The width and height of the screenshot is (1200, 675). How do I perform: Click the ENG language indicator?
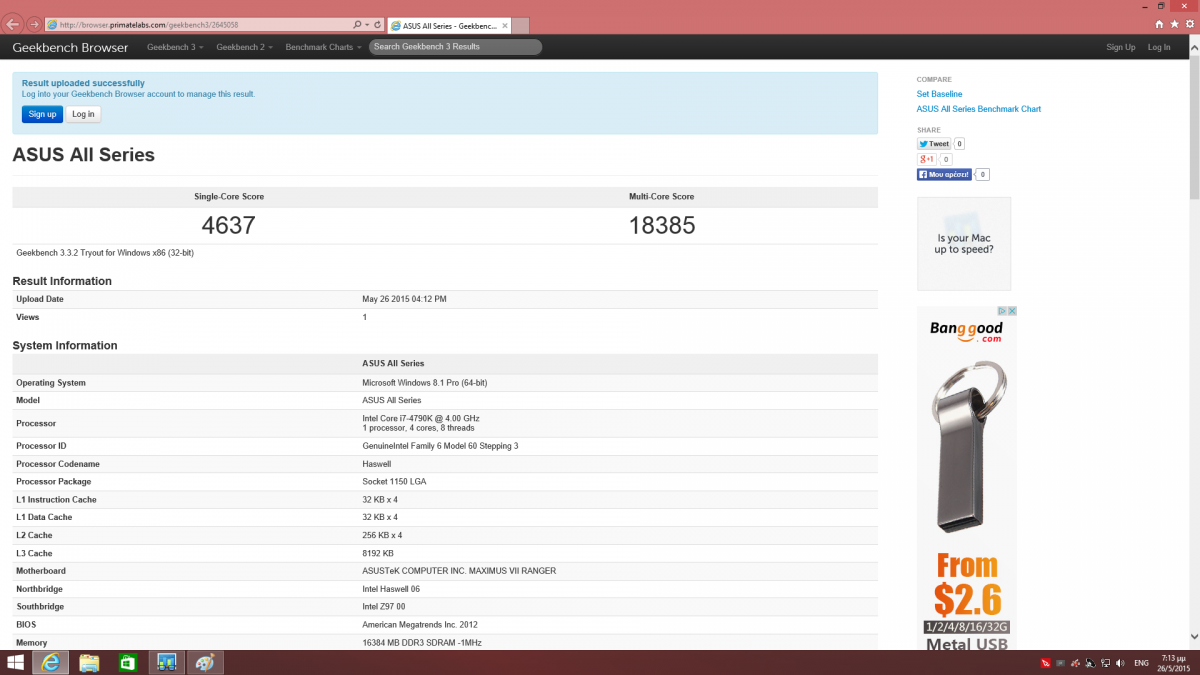click(x=1141, y=663)
